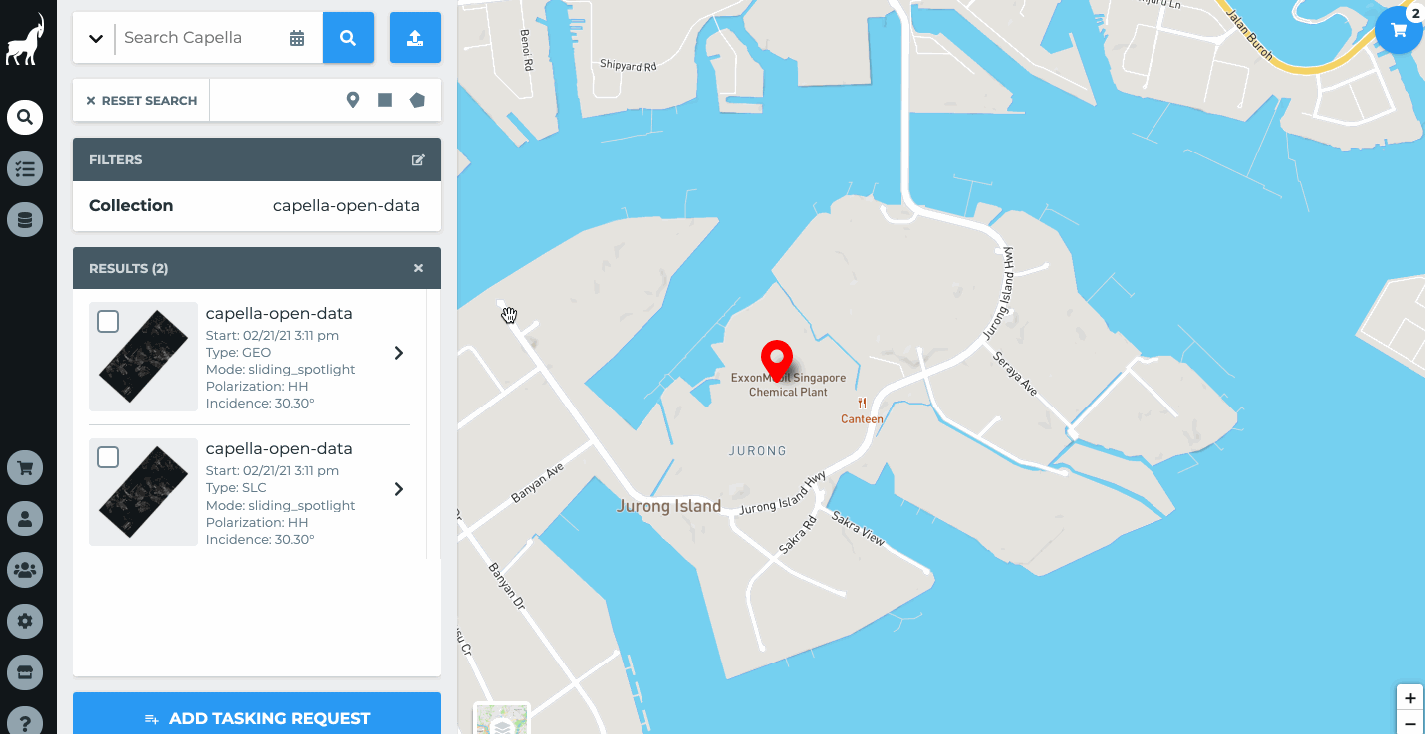Expand details of the SLC result
The image size is (1425, 734).
click(399, 489)
